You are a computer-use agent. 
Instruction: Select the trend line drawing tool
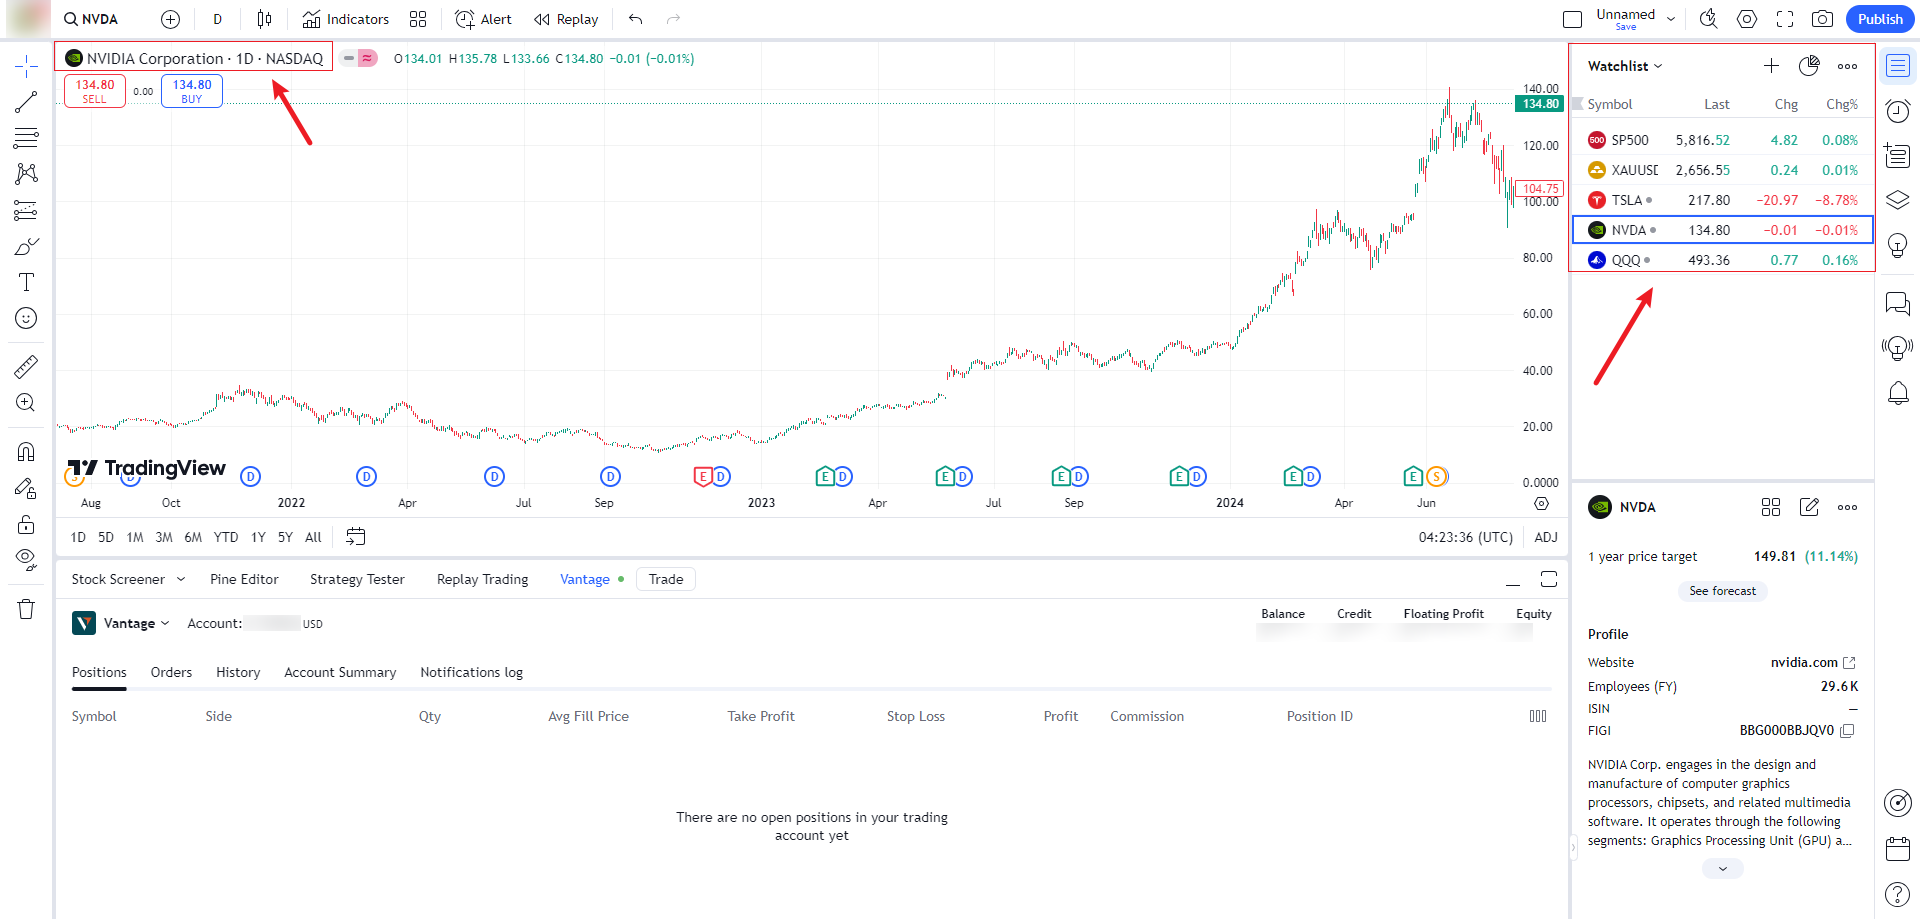click(26, 102)
